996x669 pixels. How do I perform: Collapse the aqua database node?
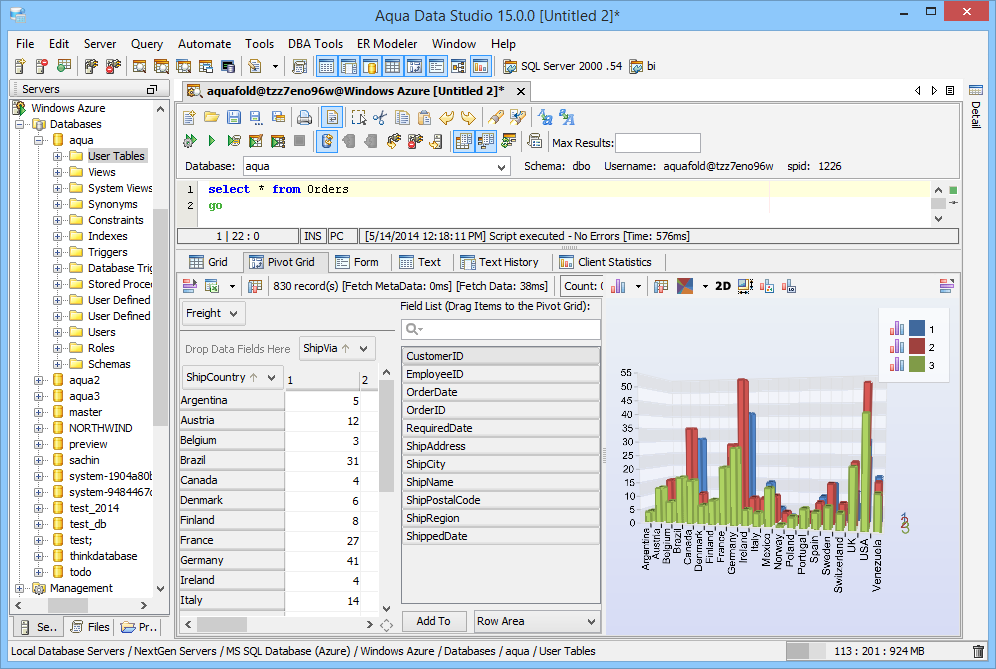[39, 140]
